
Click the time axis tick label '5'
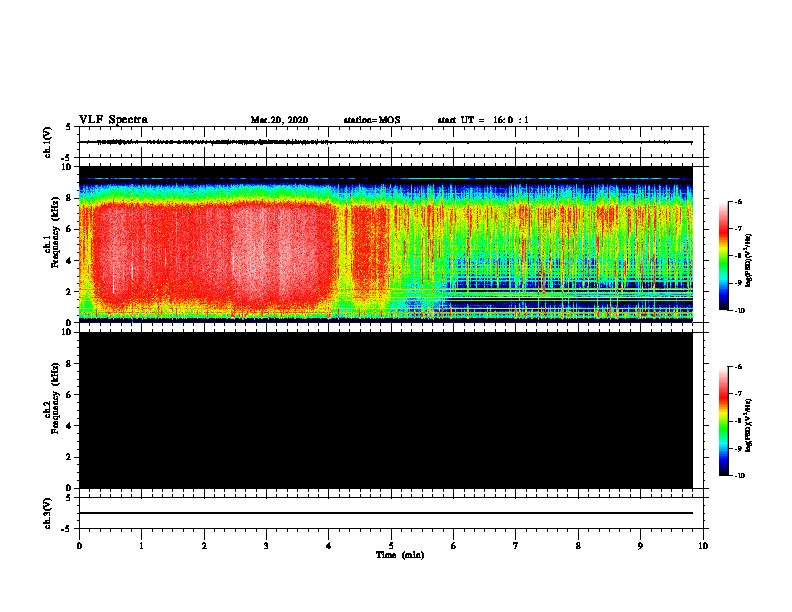pyautogui.click(x=391, y=546)
